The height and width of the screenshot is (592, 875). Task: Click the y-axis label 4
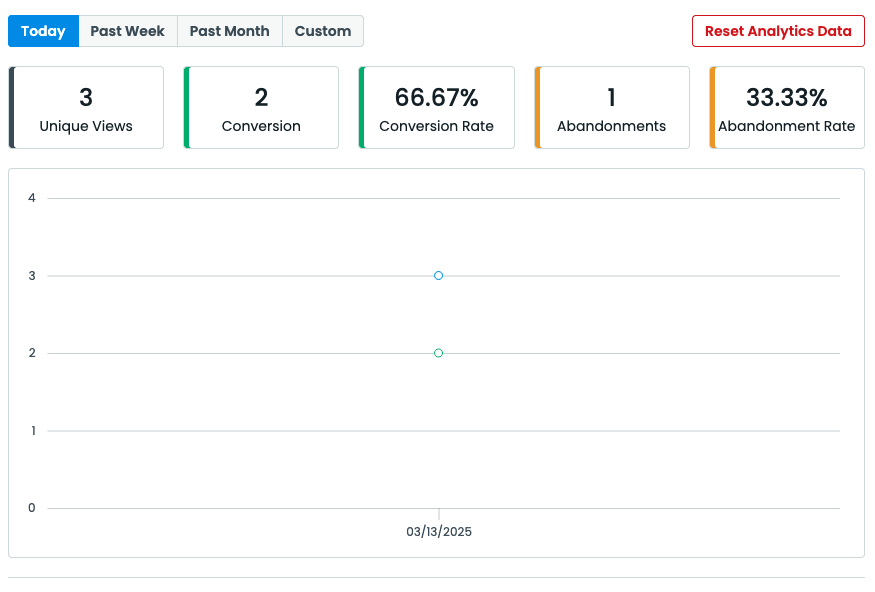pos(32,198)
